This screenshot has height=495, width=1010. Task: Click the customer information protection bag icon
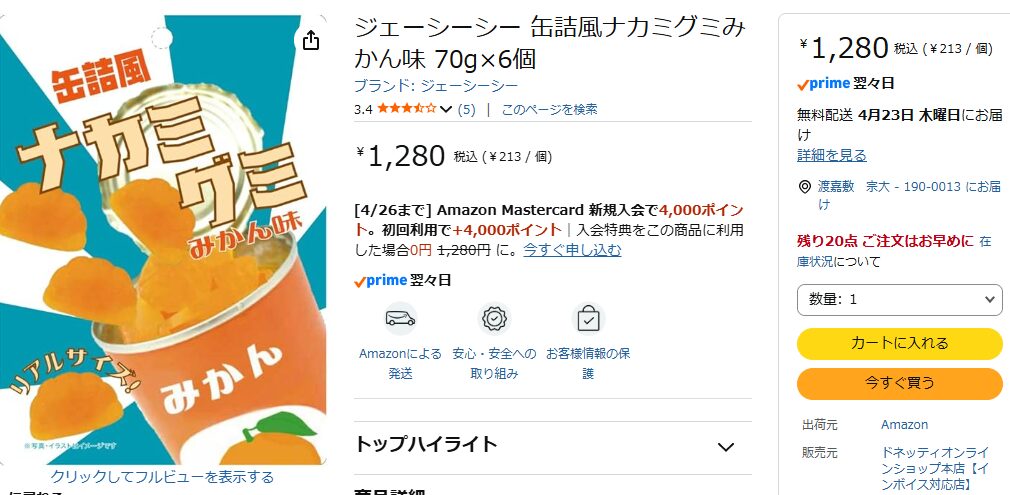pos(588,318)
